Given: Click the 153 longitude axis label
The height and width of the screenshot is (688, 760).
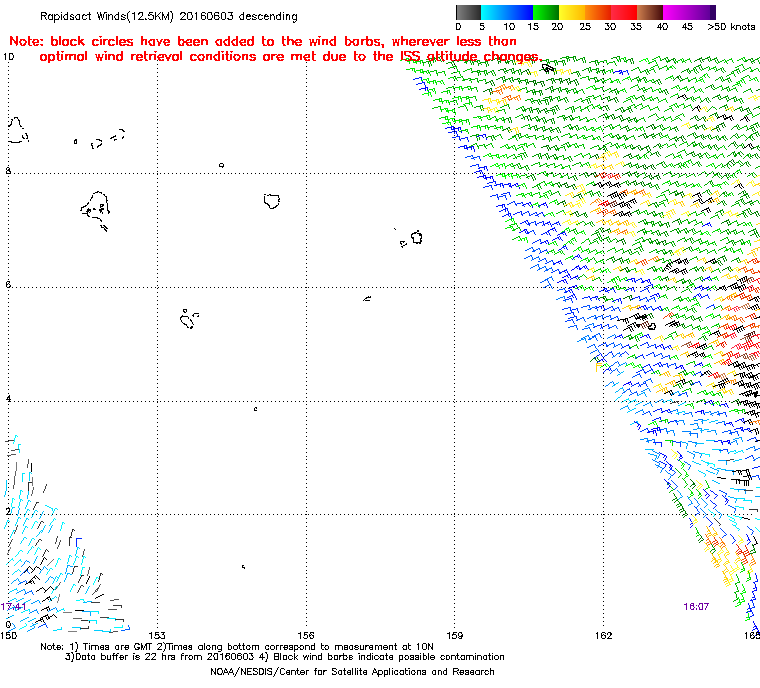Looking at the screenshot, I should (x=157, y=635).
